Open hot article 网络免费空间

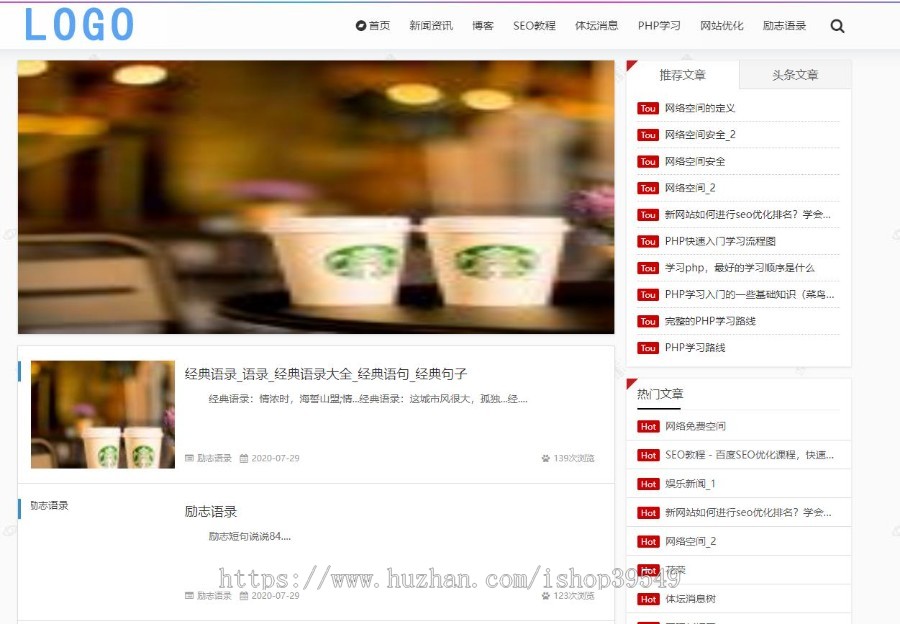[x=695, y=426]
